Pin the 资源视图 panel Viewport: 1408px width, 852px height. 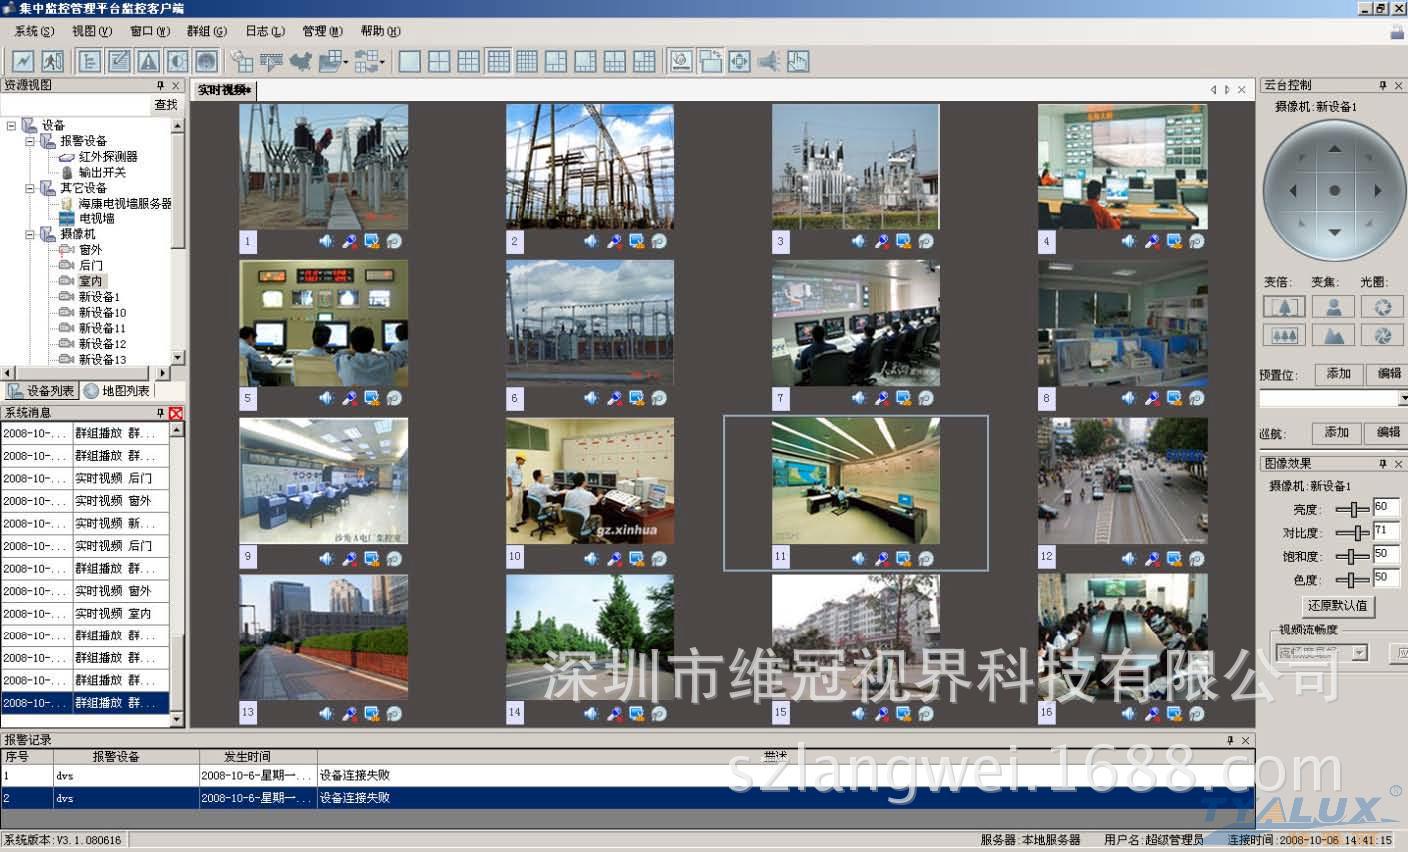point(160,86)
